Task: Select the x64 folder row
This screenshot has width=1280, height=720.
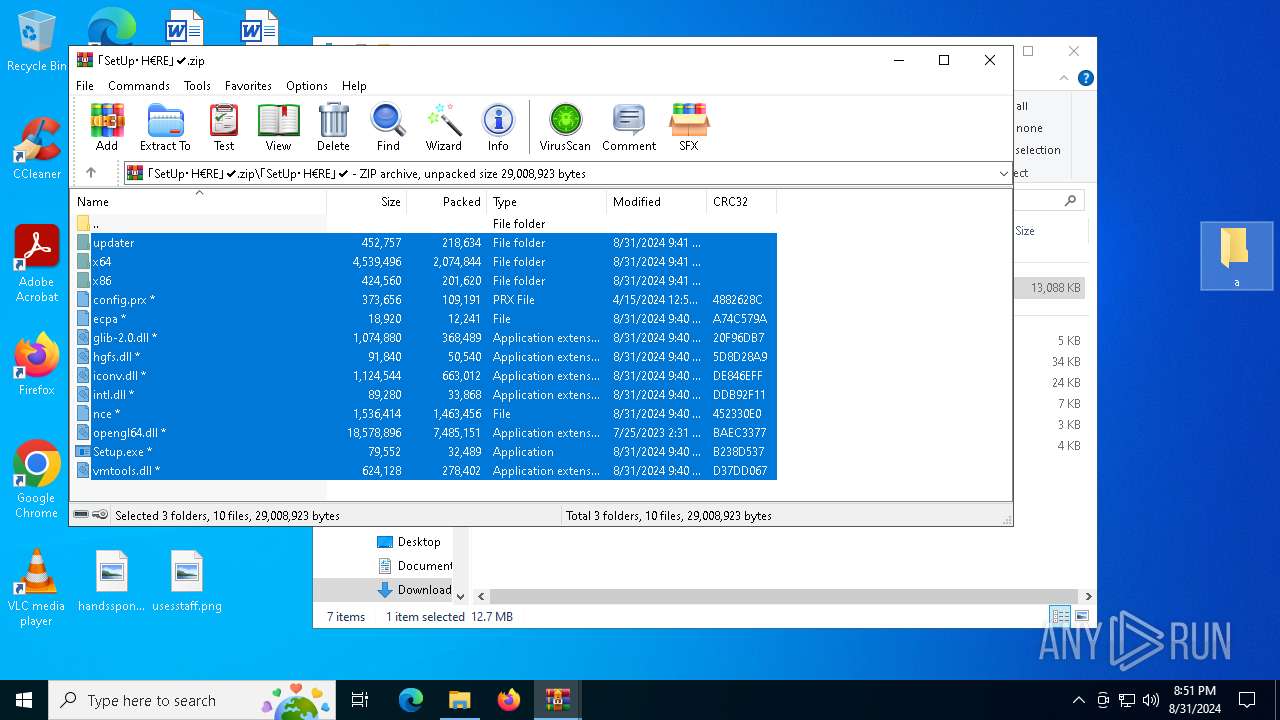Action: coord(425,262)
